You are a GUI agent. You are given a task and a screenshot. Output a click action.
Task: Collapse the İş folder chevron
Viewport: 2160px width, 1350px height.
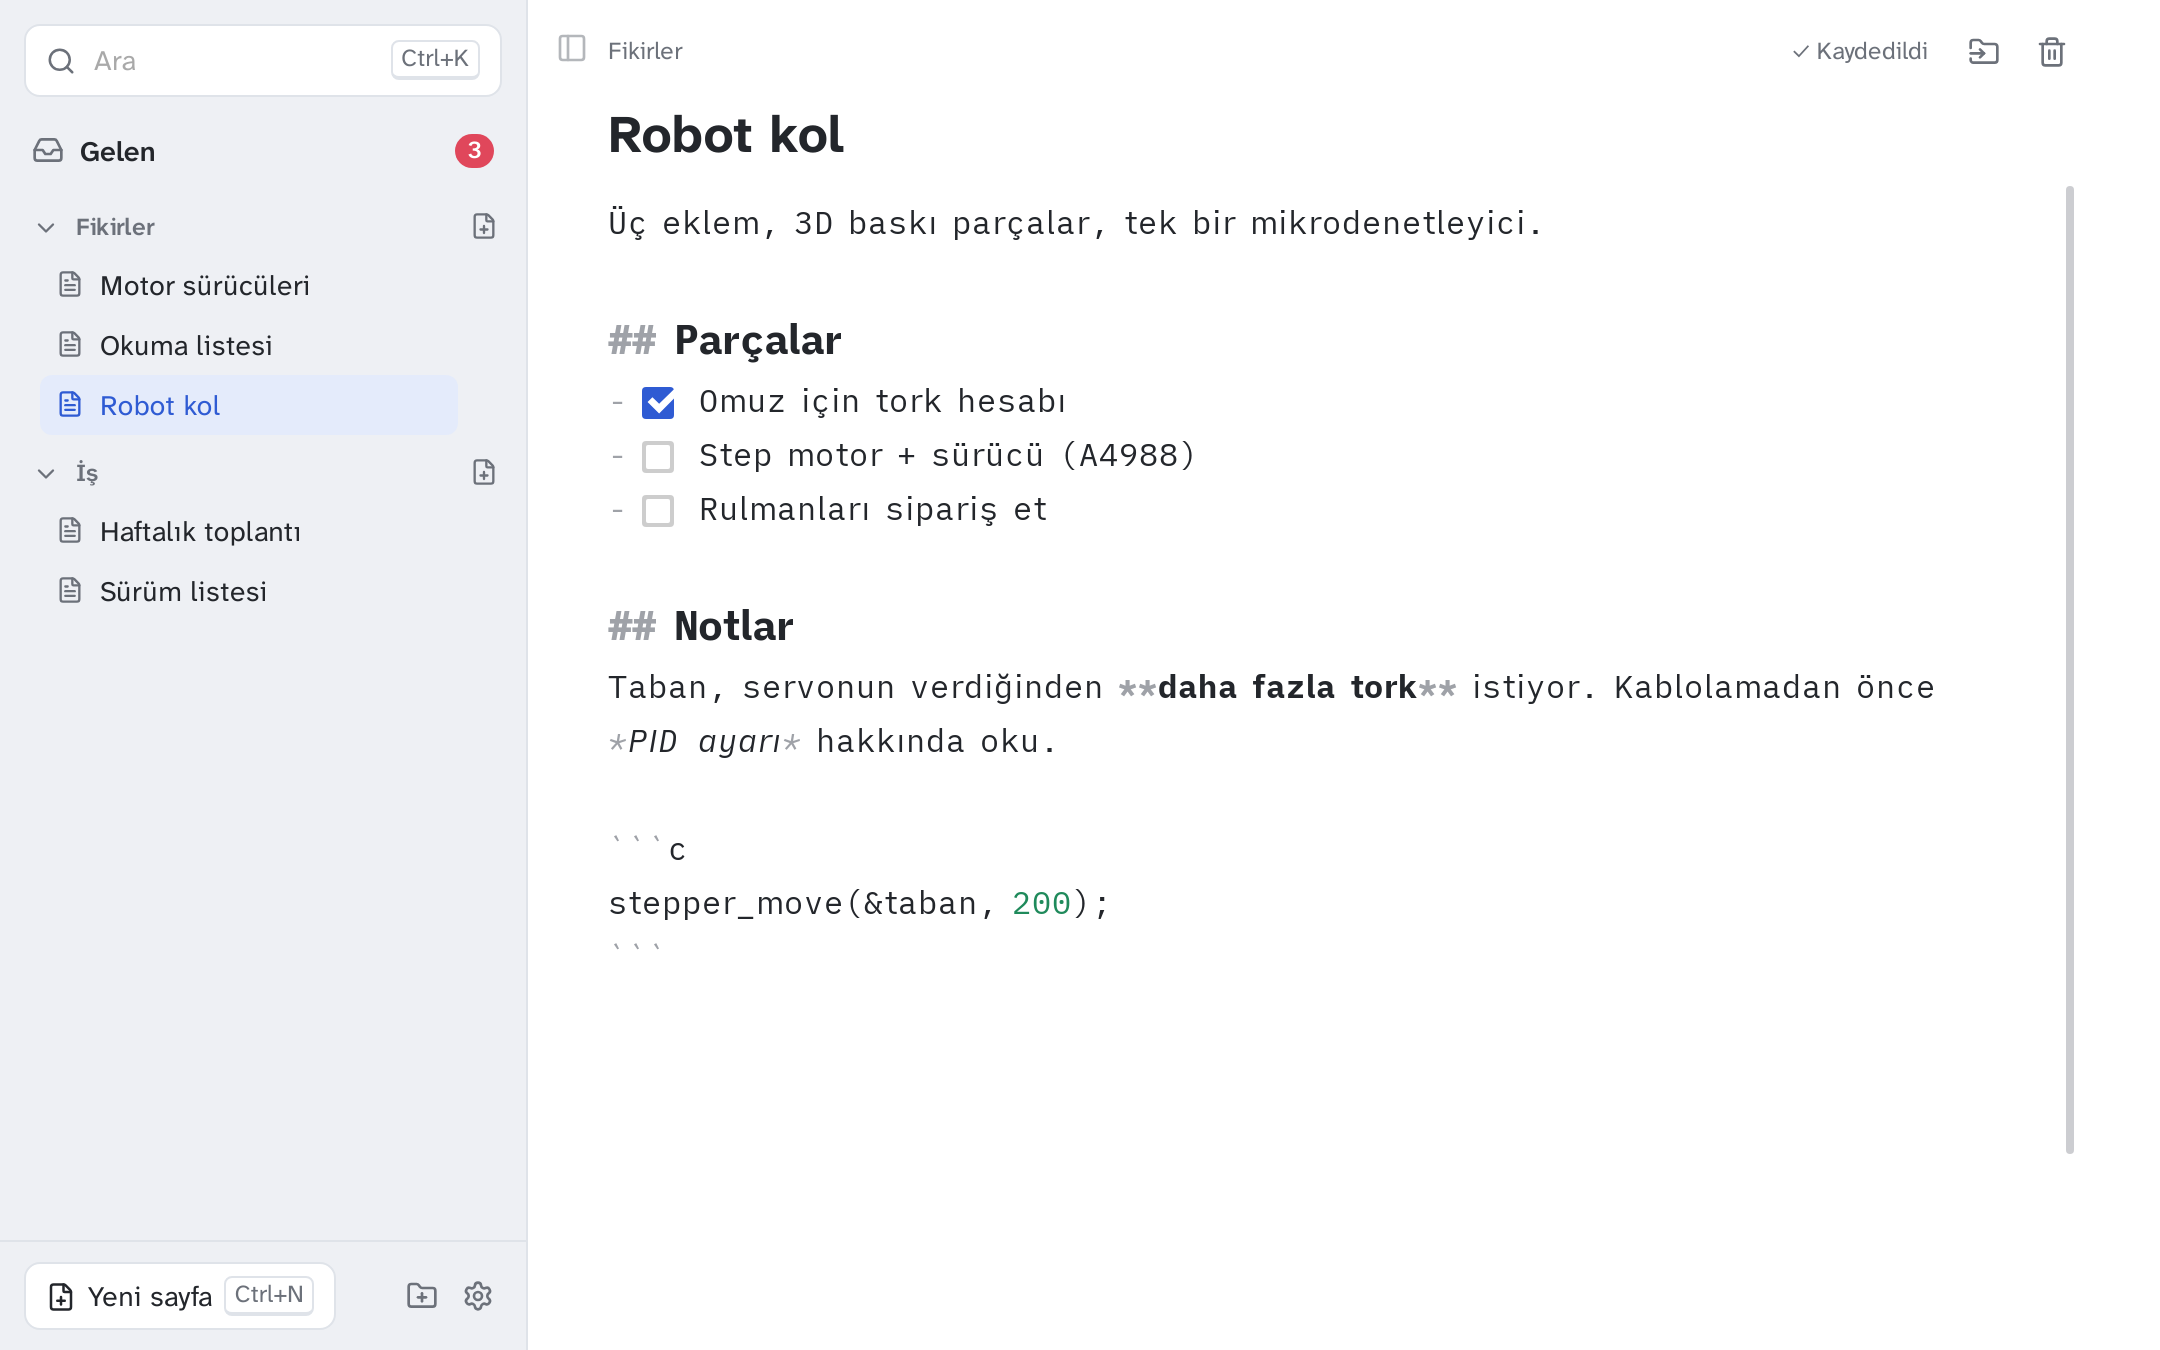click(46, 473)
